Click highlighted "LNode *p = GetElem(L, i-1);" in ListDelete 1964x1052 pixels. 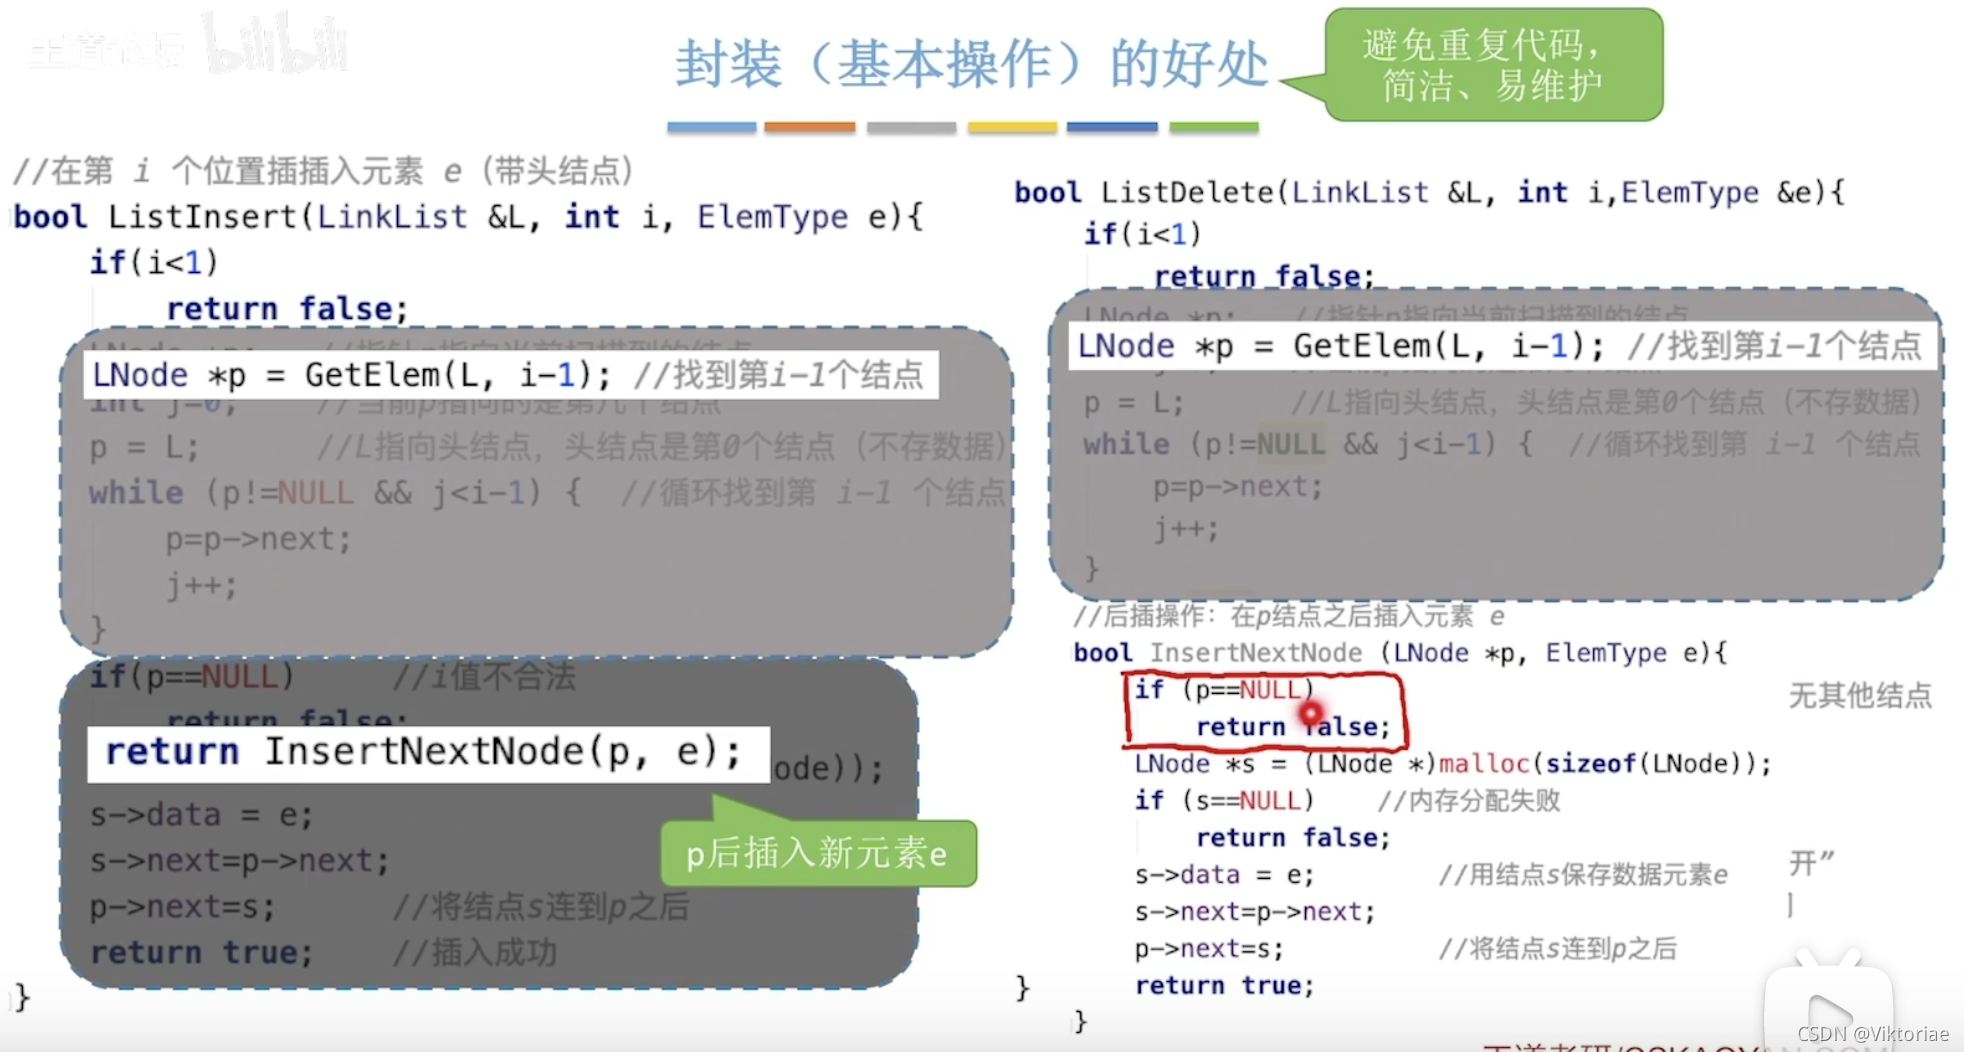click(1341, 346)
